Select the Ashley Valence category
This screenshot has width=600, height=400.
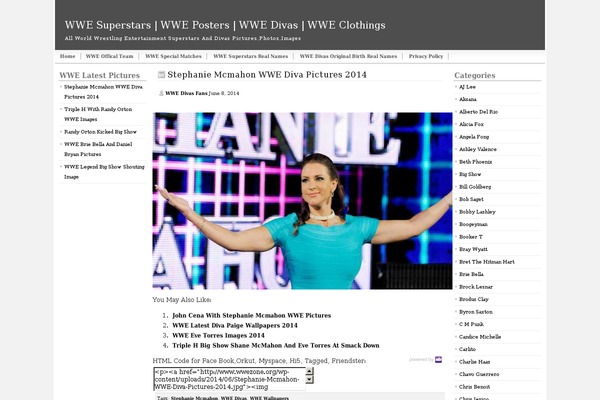pyautogui.click(x=478, y=149)
